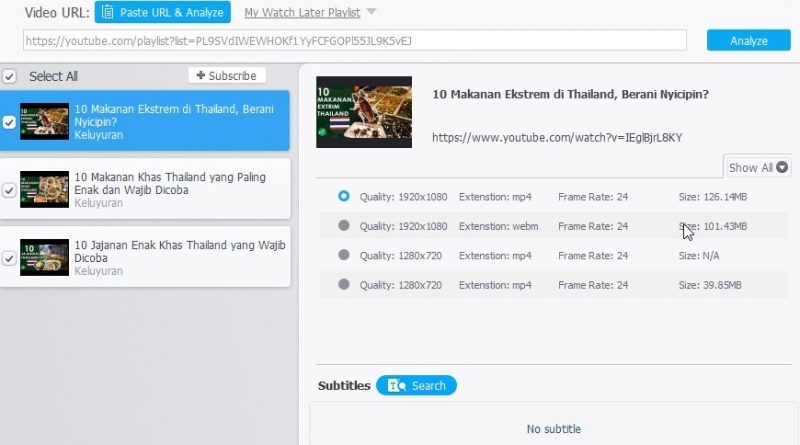Viewport: 800px width, 445px height.
Task: Uncheck 10 Makanan Khas Thailand video checkbox
Action: [x=9, y=190]
